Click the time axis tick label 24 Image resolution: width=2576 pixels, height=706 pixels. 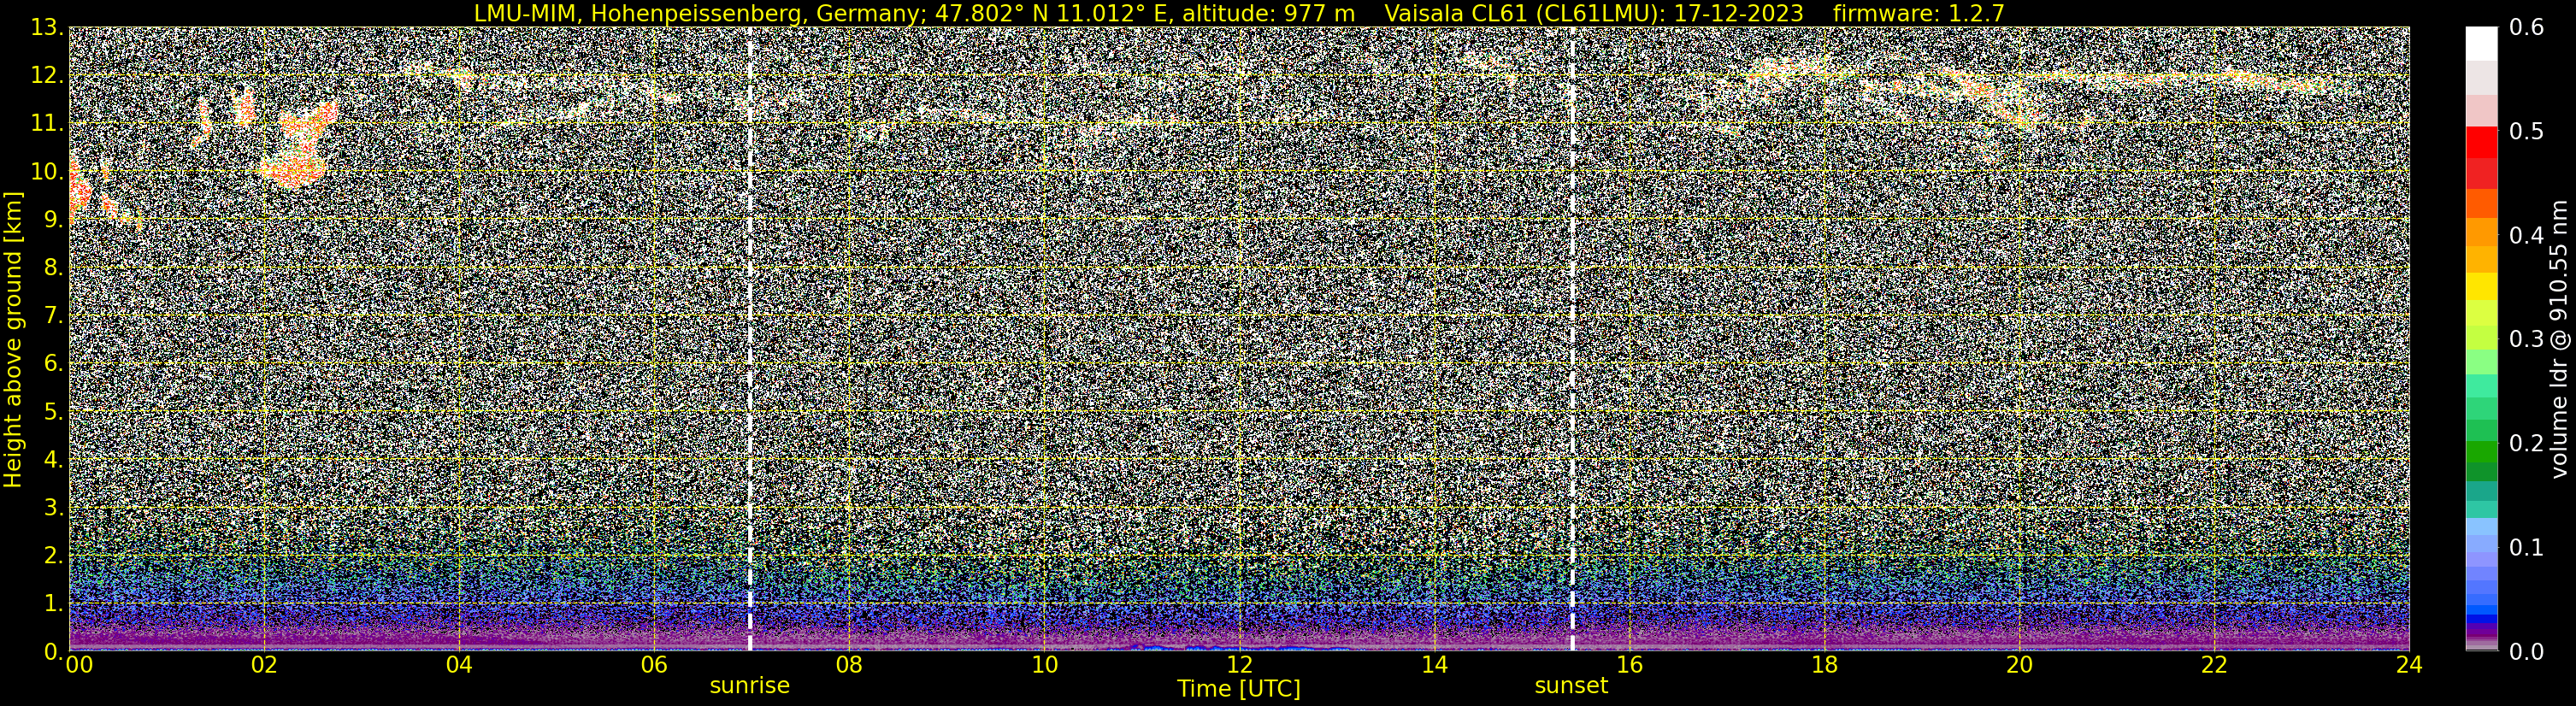(2409, 665)
